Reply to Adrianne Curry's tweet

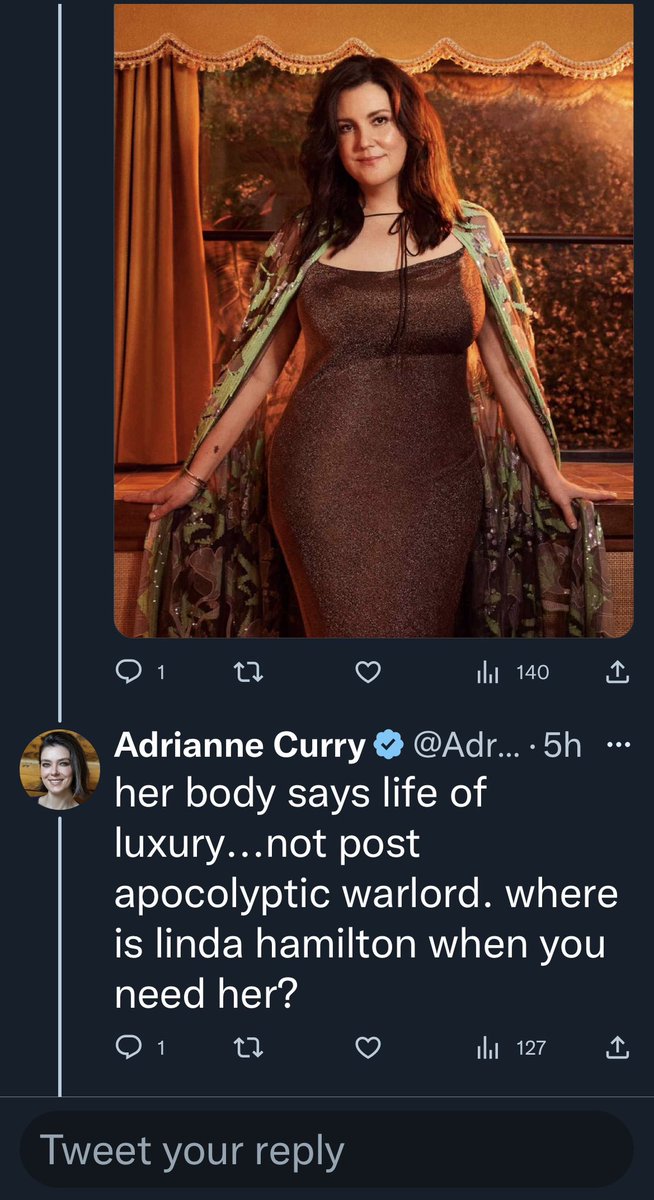coord(129,1047)
